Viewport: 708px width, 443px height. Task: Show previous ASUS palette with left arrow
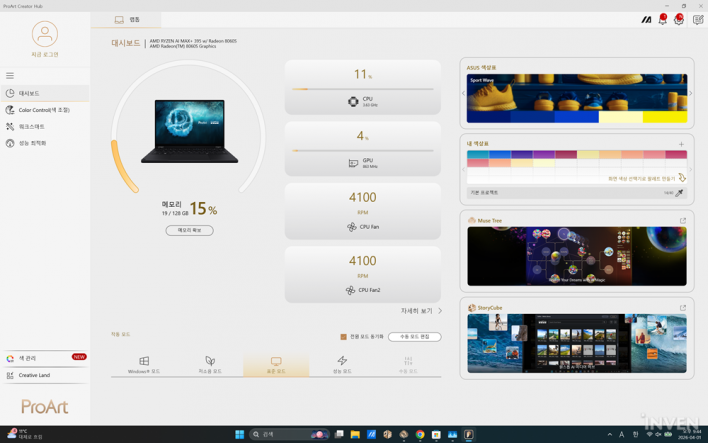click(463, 93)
